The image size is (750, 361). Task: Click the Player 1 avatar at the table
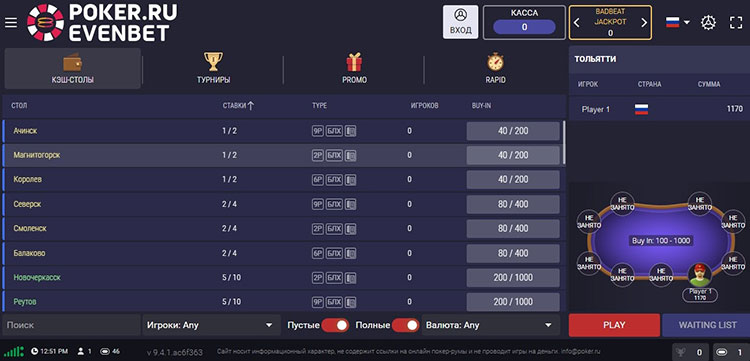click(699, 274)
